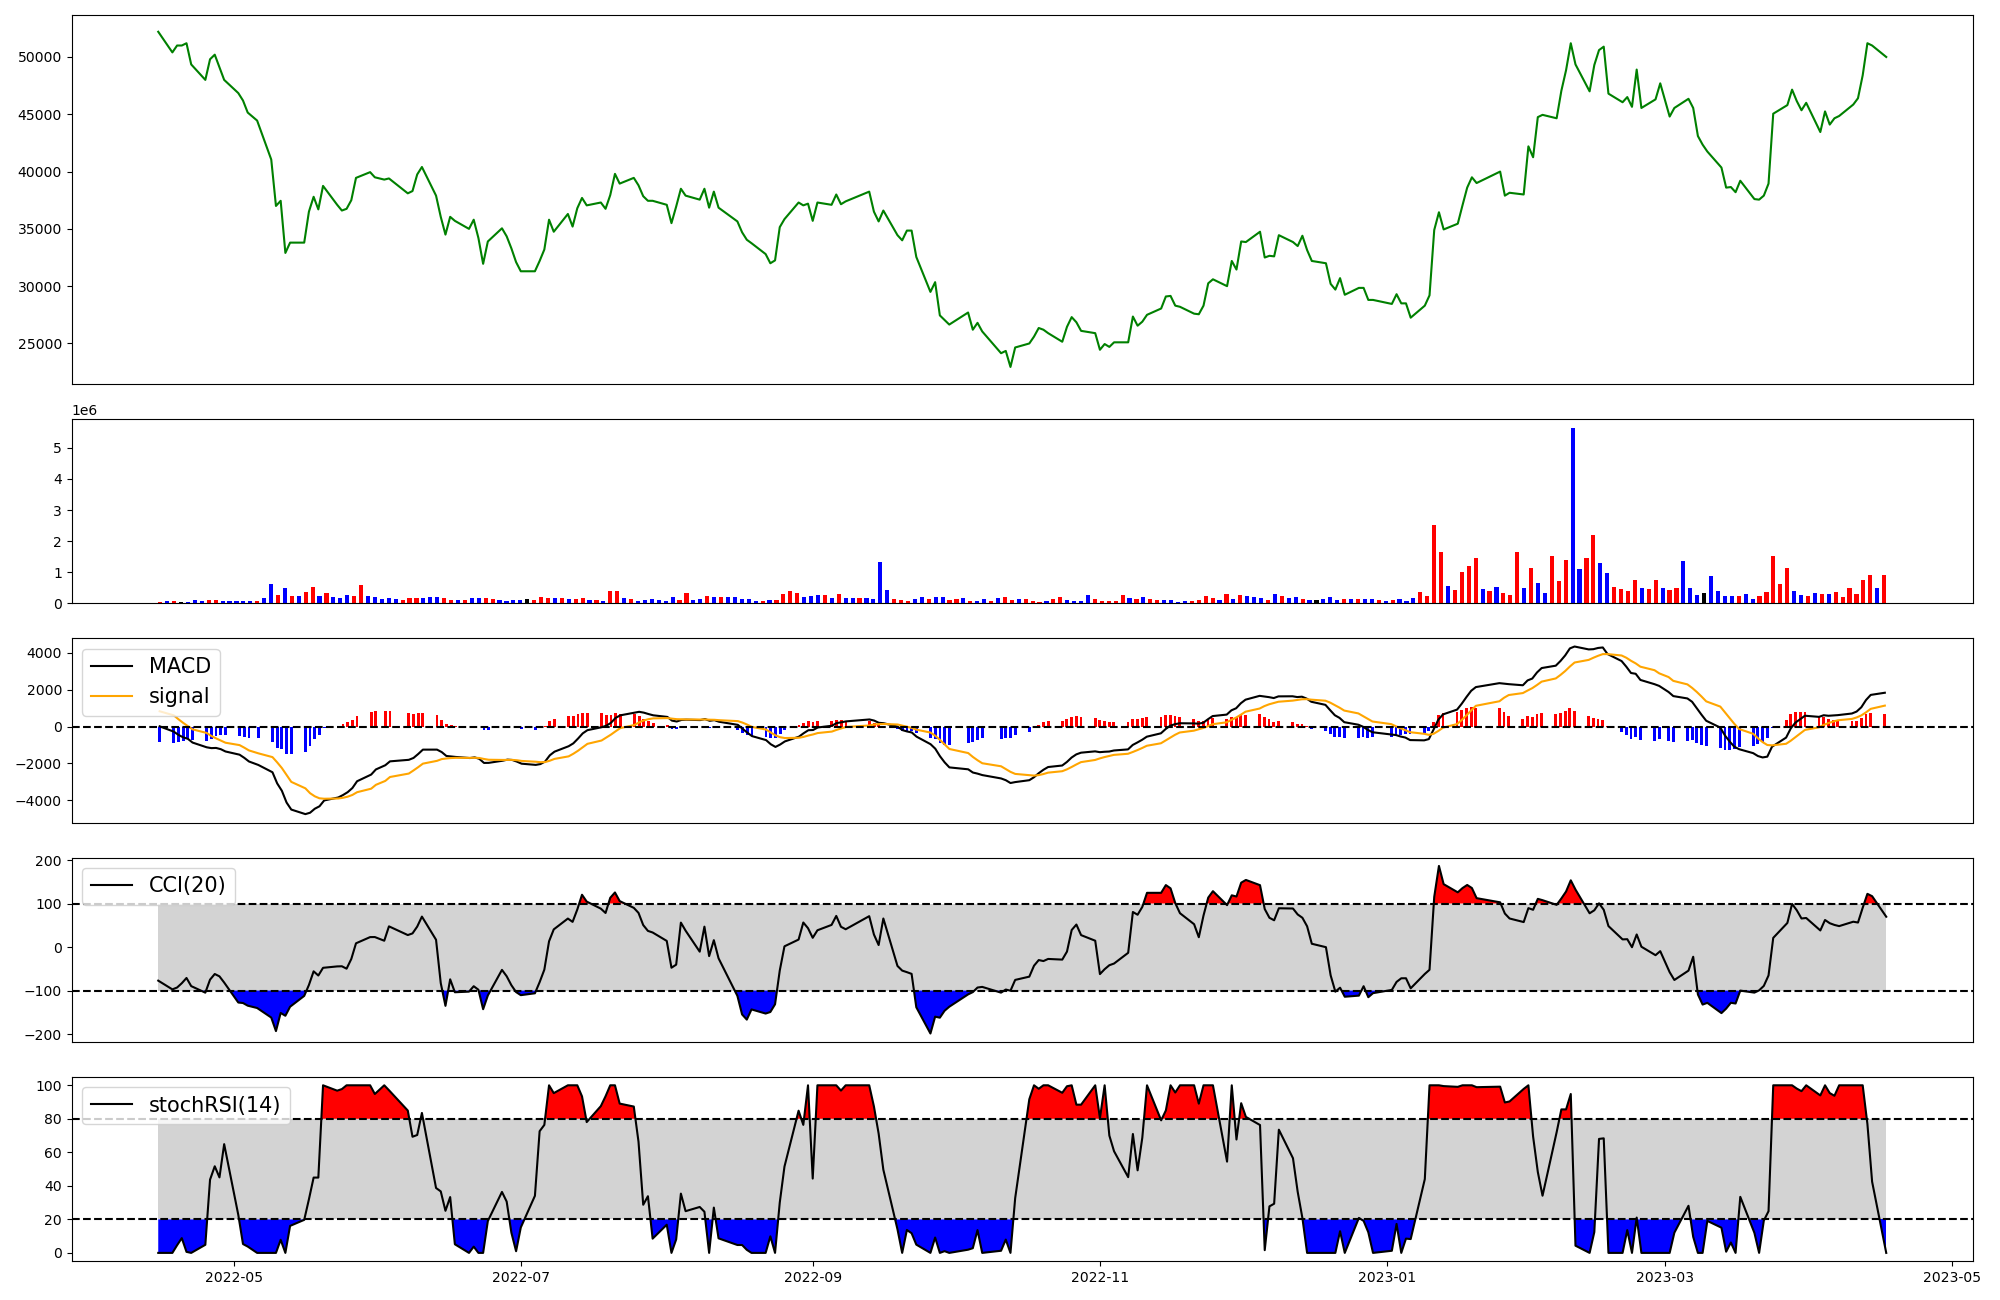Viewport: 2000px width, 1300px height.
Task: Click the MACD legend entry
Action: coord(179,666)
